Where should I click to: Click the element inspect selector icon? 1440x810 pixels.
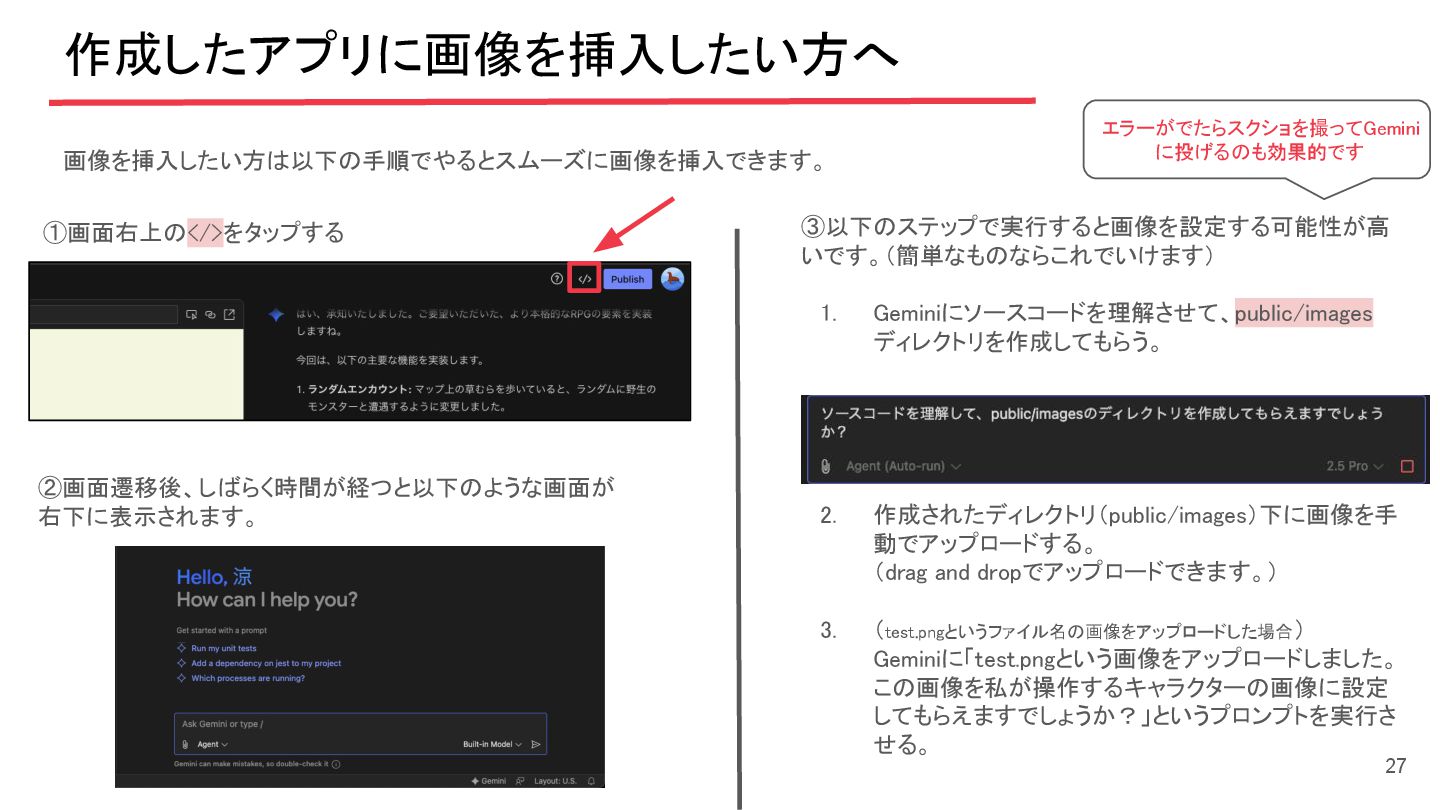tap(191, 314)
